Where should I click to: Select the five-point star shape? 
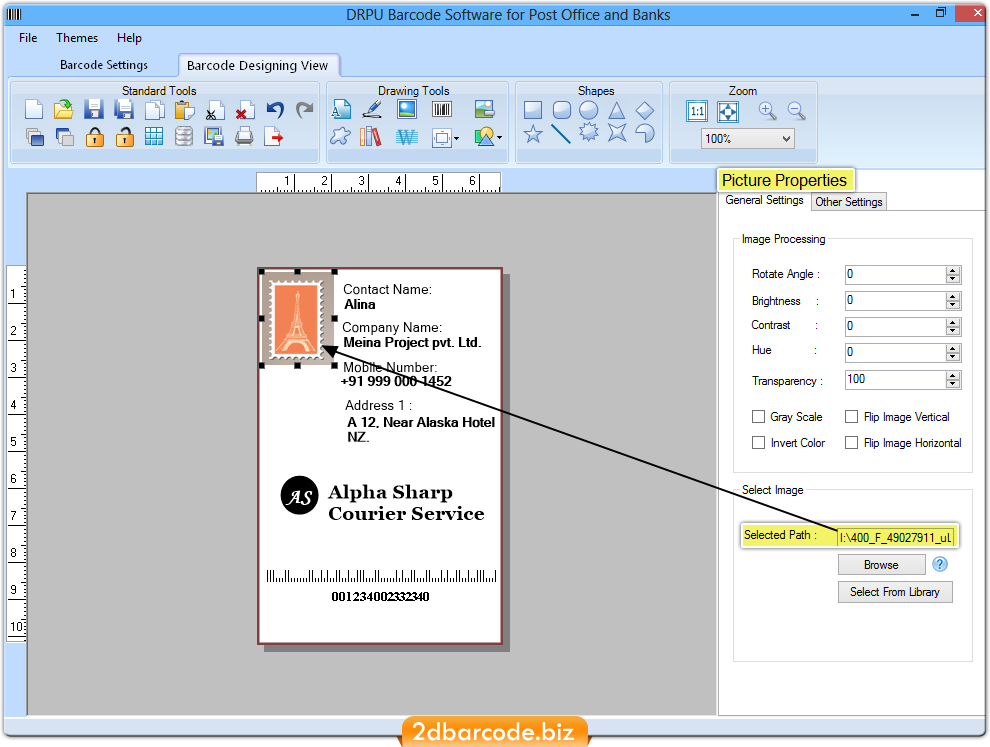[x=533, y=134]
